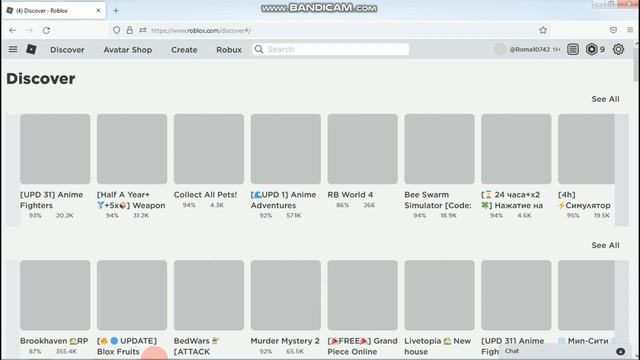Viewport: 640px width, 360px height.
Task: Click See All for the first row
Action: click(x=605, y=99)
